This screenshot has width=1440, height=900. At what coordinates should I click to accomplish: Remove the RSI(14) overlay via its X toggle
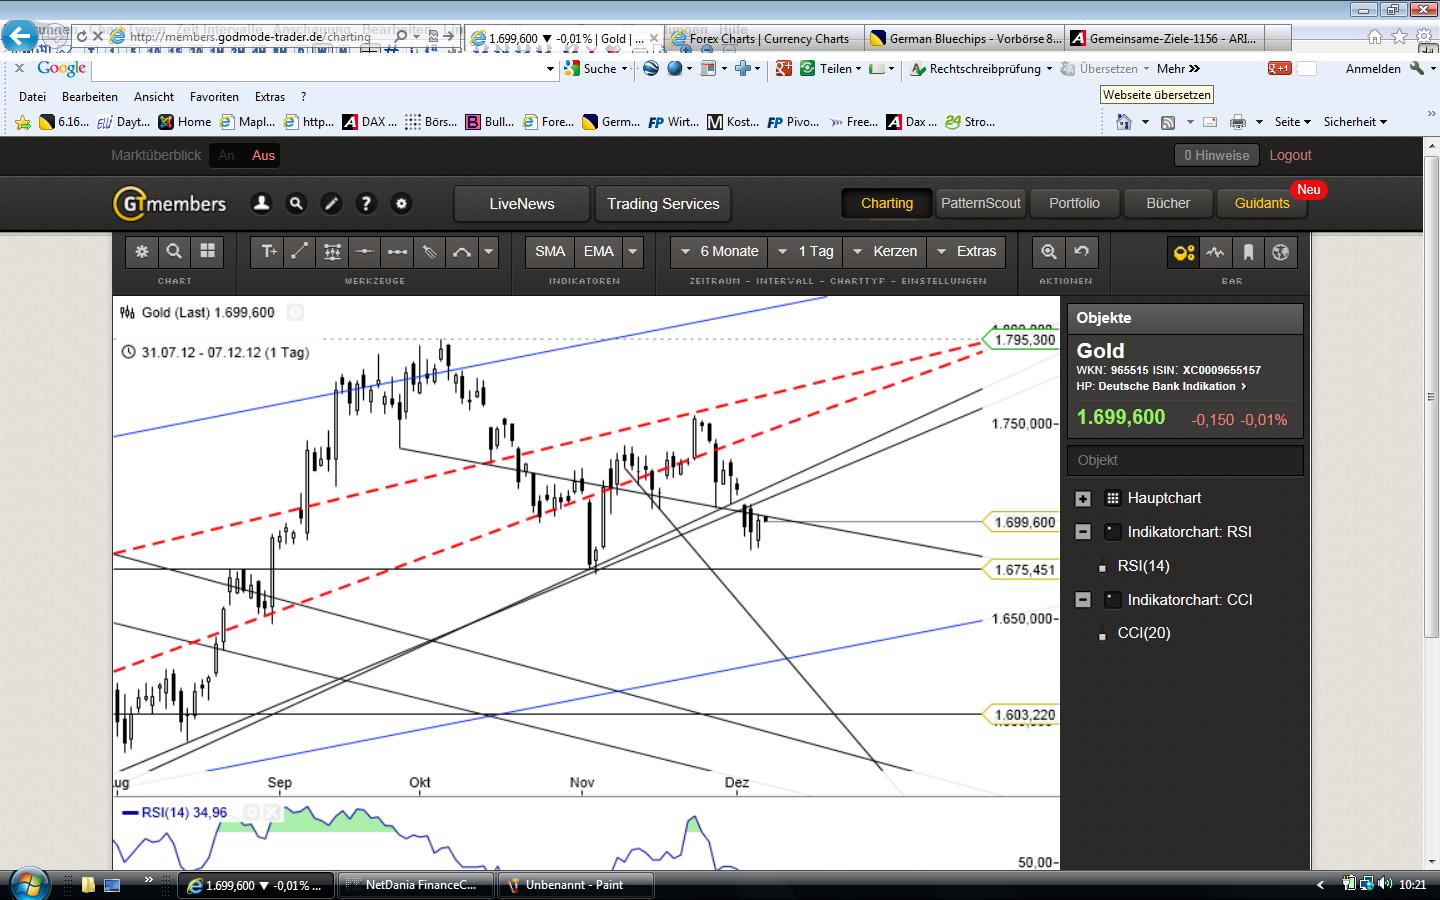pos(271,812)
